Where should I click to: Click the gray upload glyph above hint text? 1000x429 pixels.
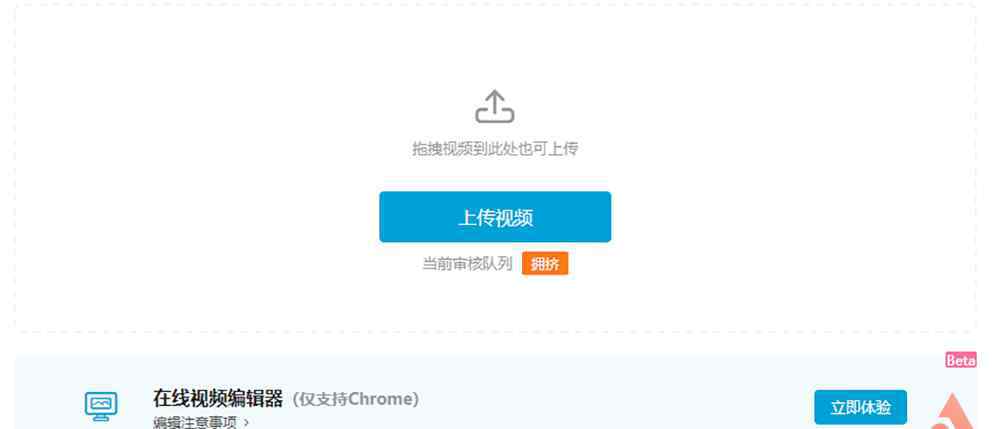pos(495,106)
